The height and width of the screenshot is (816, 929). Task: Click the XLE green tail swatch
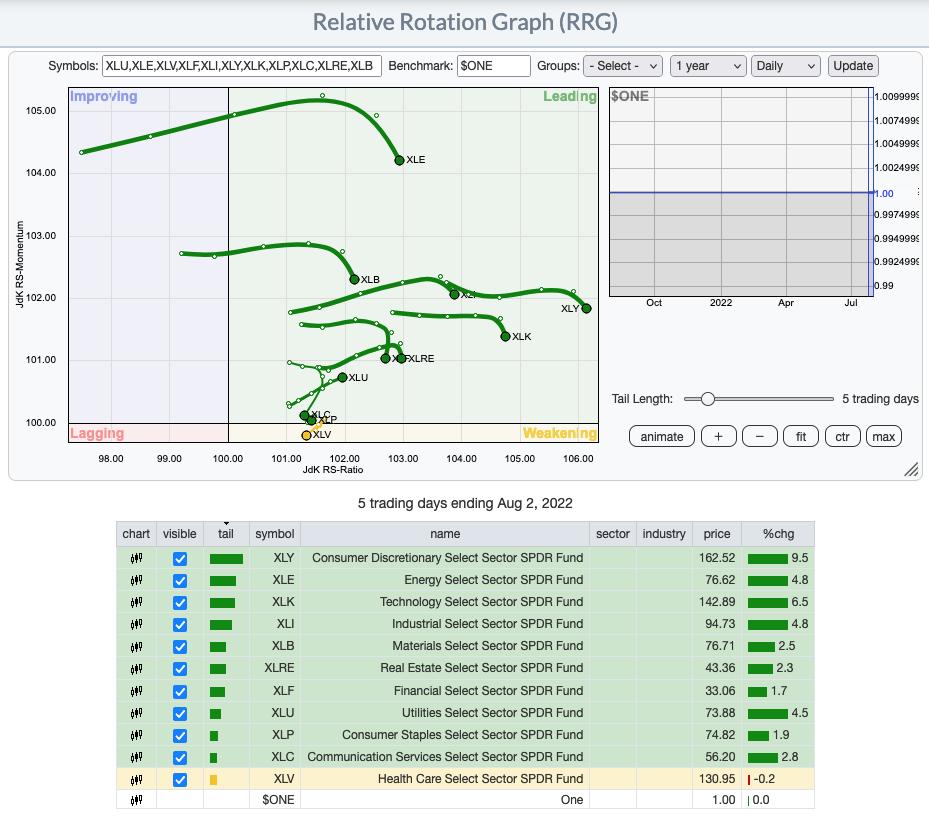pos(223,581)
